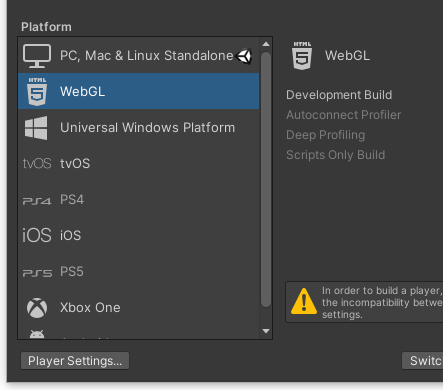Click the iOS platform icon
Image resolution: width=443 pixels, height=390 pixels.
click(37, 235)
